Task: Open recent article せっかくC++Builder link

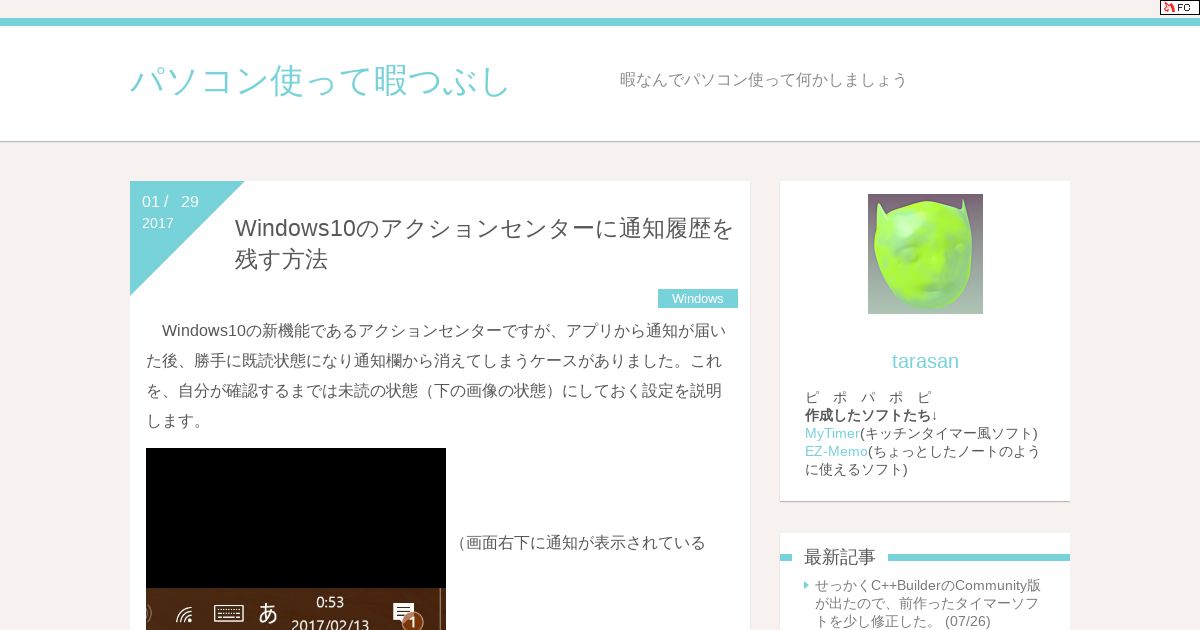Action: click(928, 603)
